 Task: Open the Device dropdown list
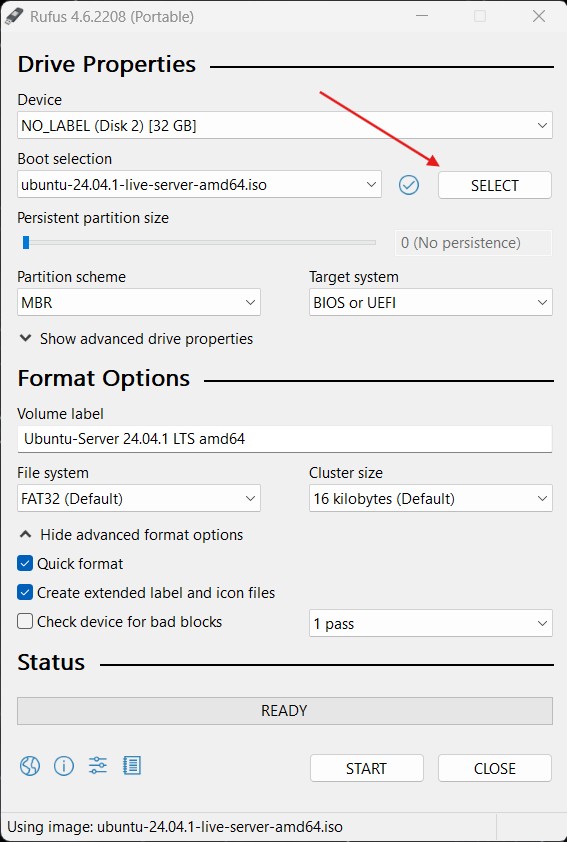tap(285, 125)
